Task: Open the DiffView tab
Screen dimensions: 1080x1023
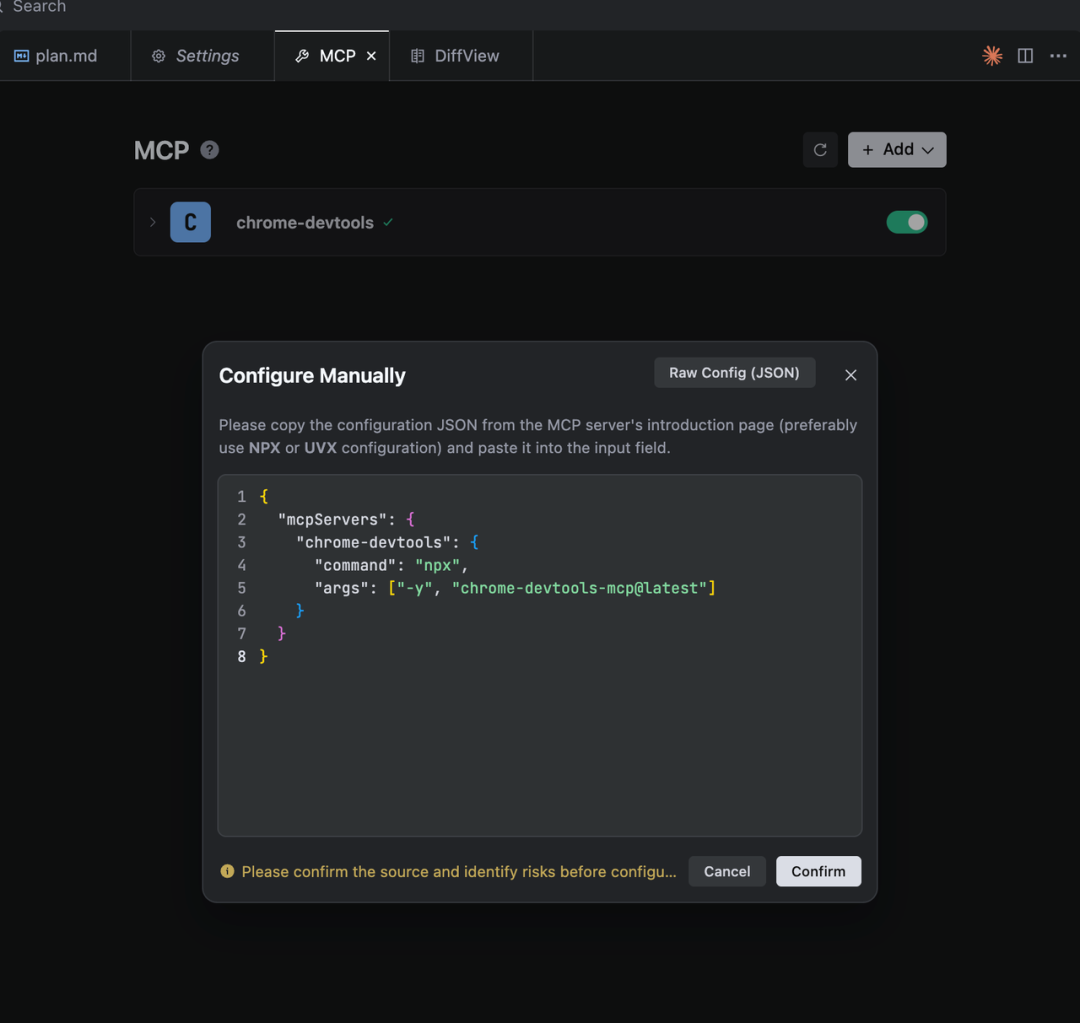Action: pyautogui.click(x=455, y=56)
